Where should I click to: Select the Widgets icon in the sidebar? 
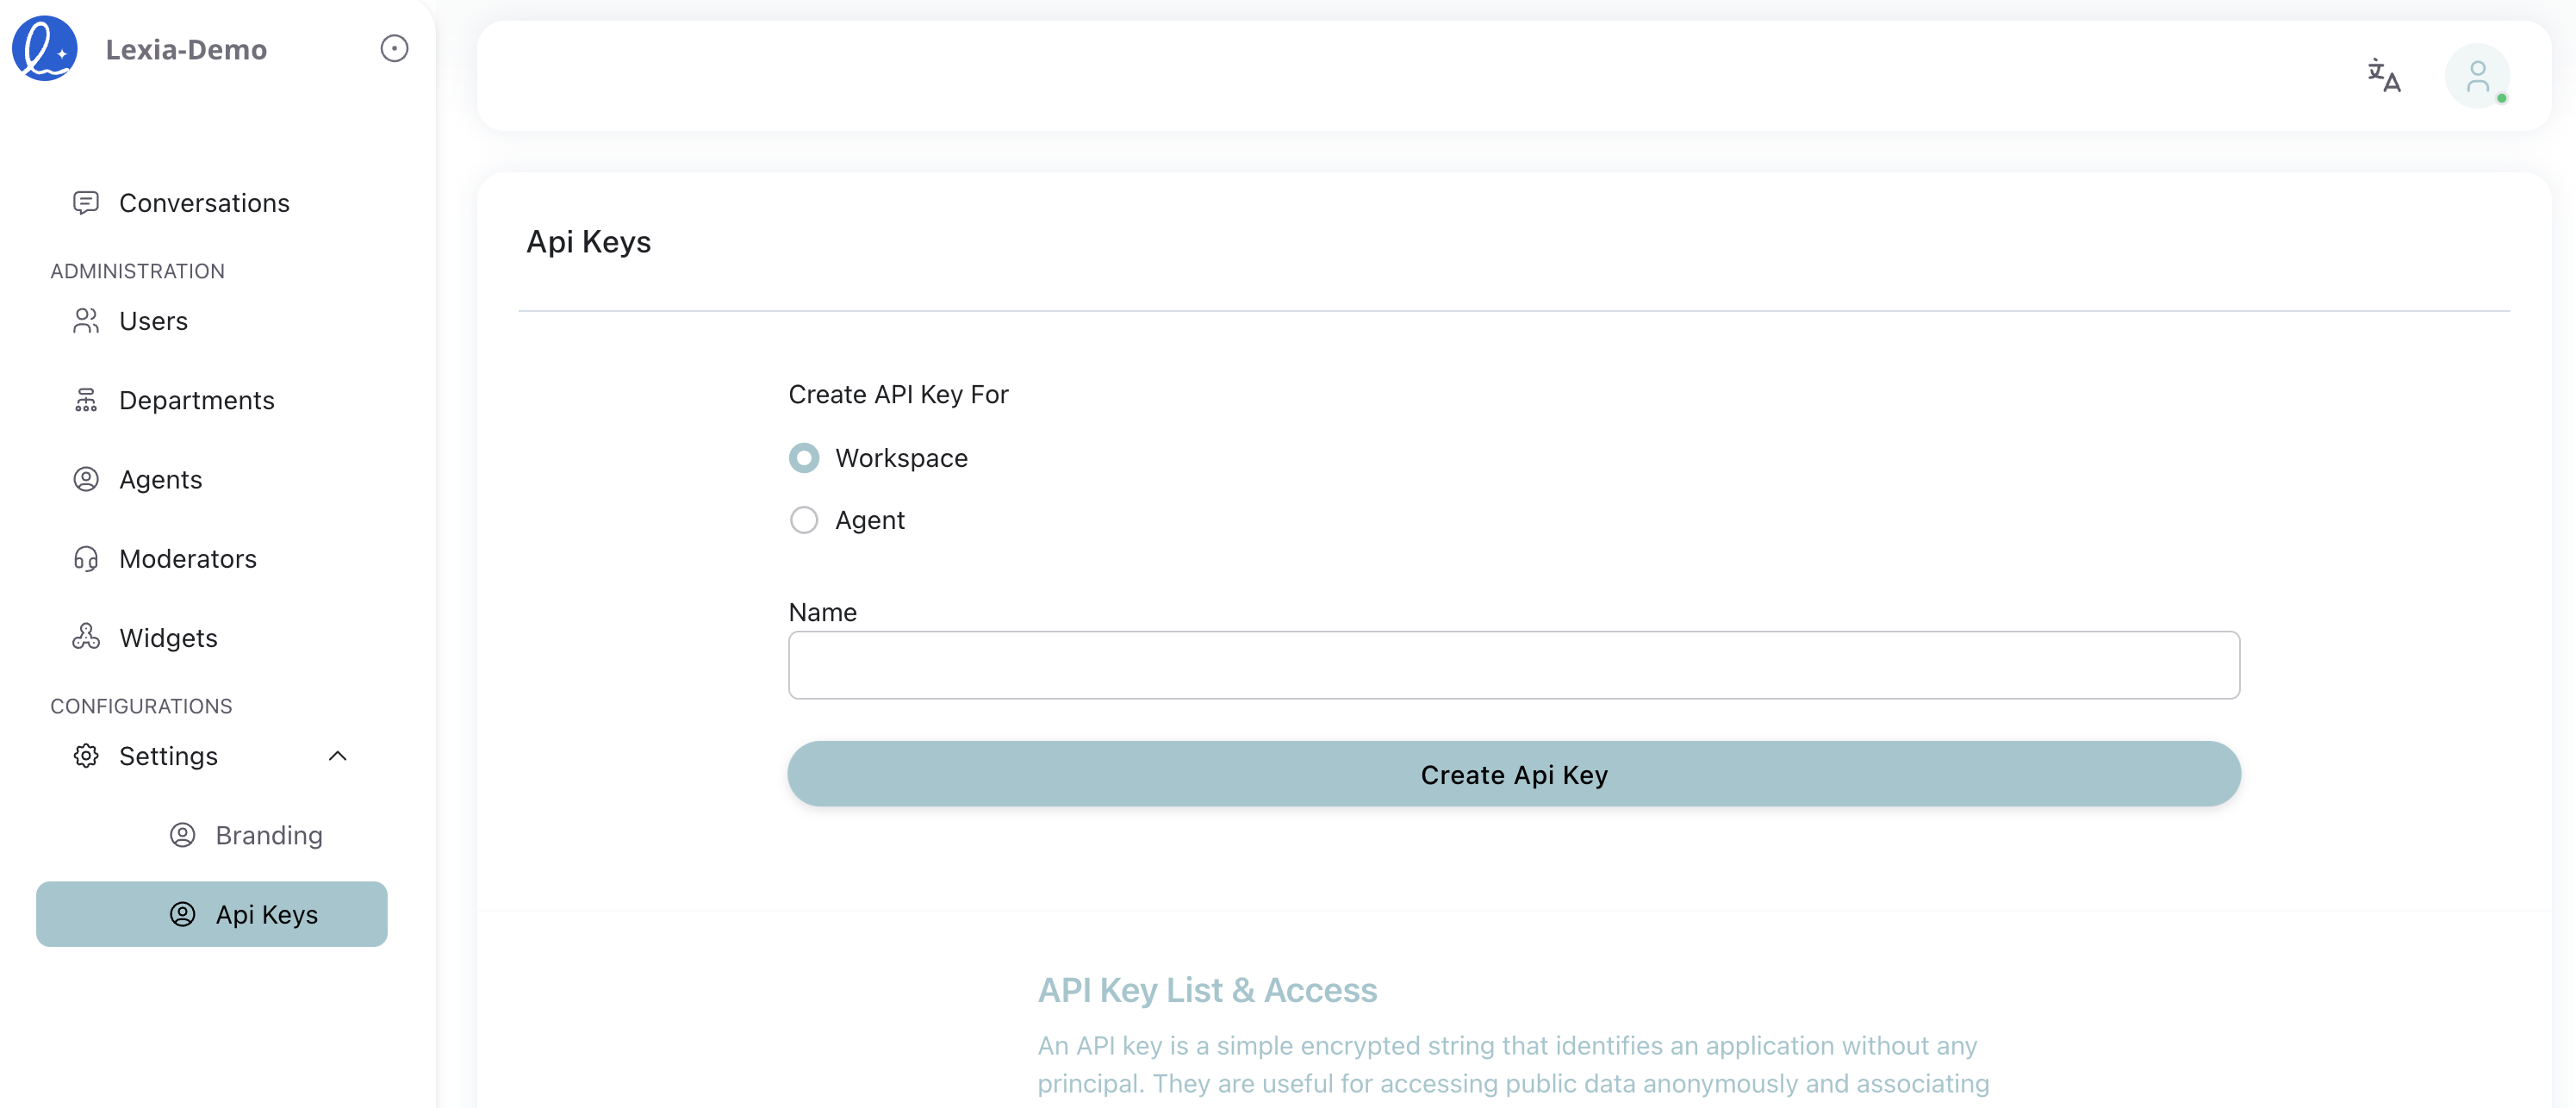pyautogui.click(x=86, y=637)
